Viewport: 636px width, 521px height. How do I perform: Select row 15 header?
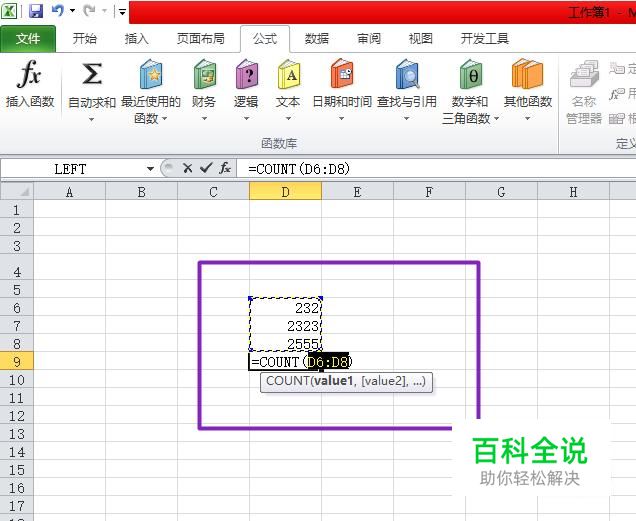click(x=17, y=470)
